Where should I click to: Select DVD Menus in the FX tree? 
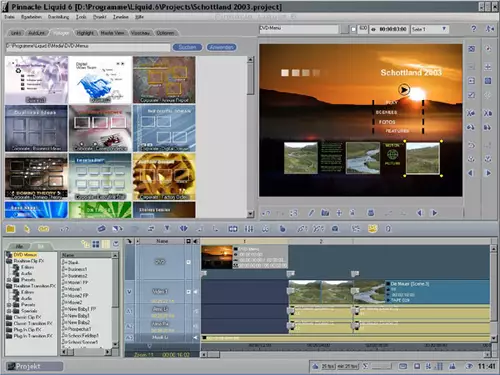click(25, 255)
